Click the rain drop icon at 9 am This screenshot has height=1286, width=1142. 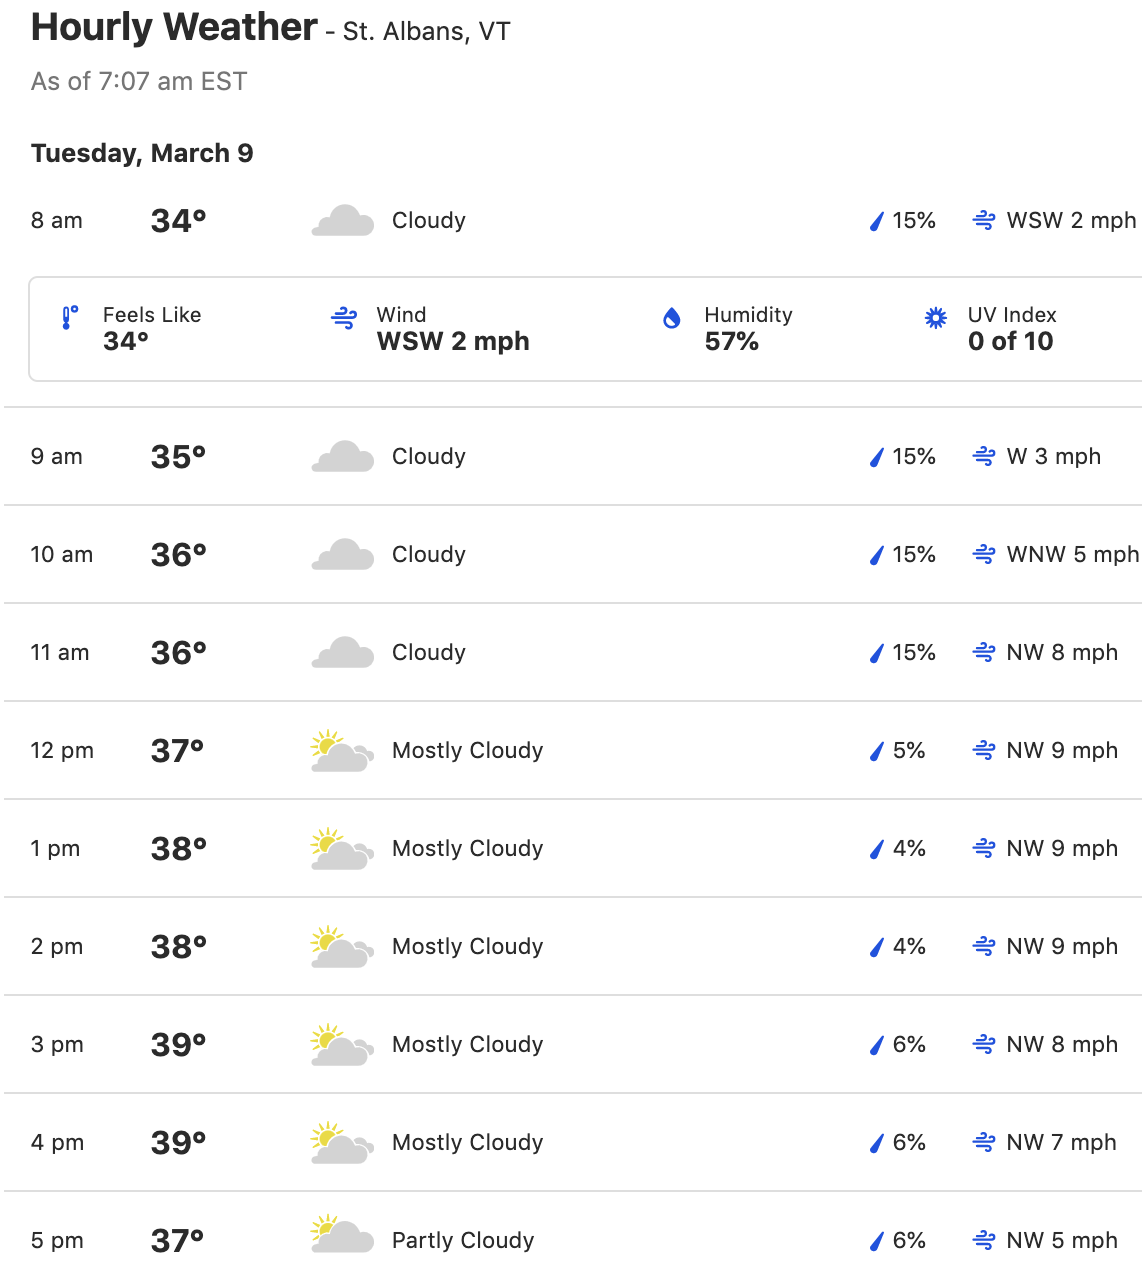coord(876,457)
